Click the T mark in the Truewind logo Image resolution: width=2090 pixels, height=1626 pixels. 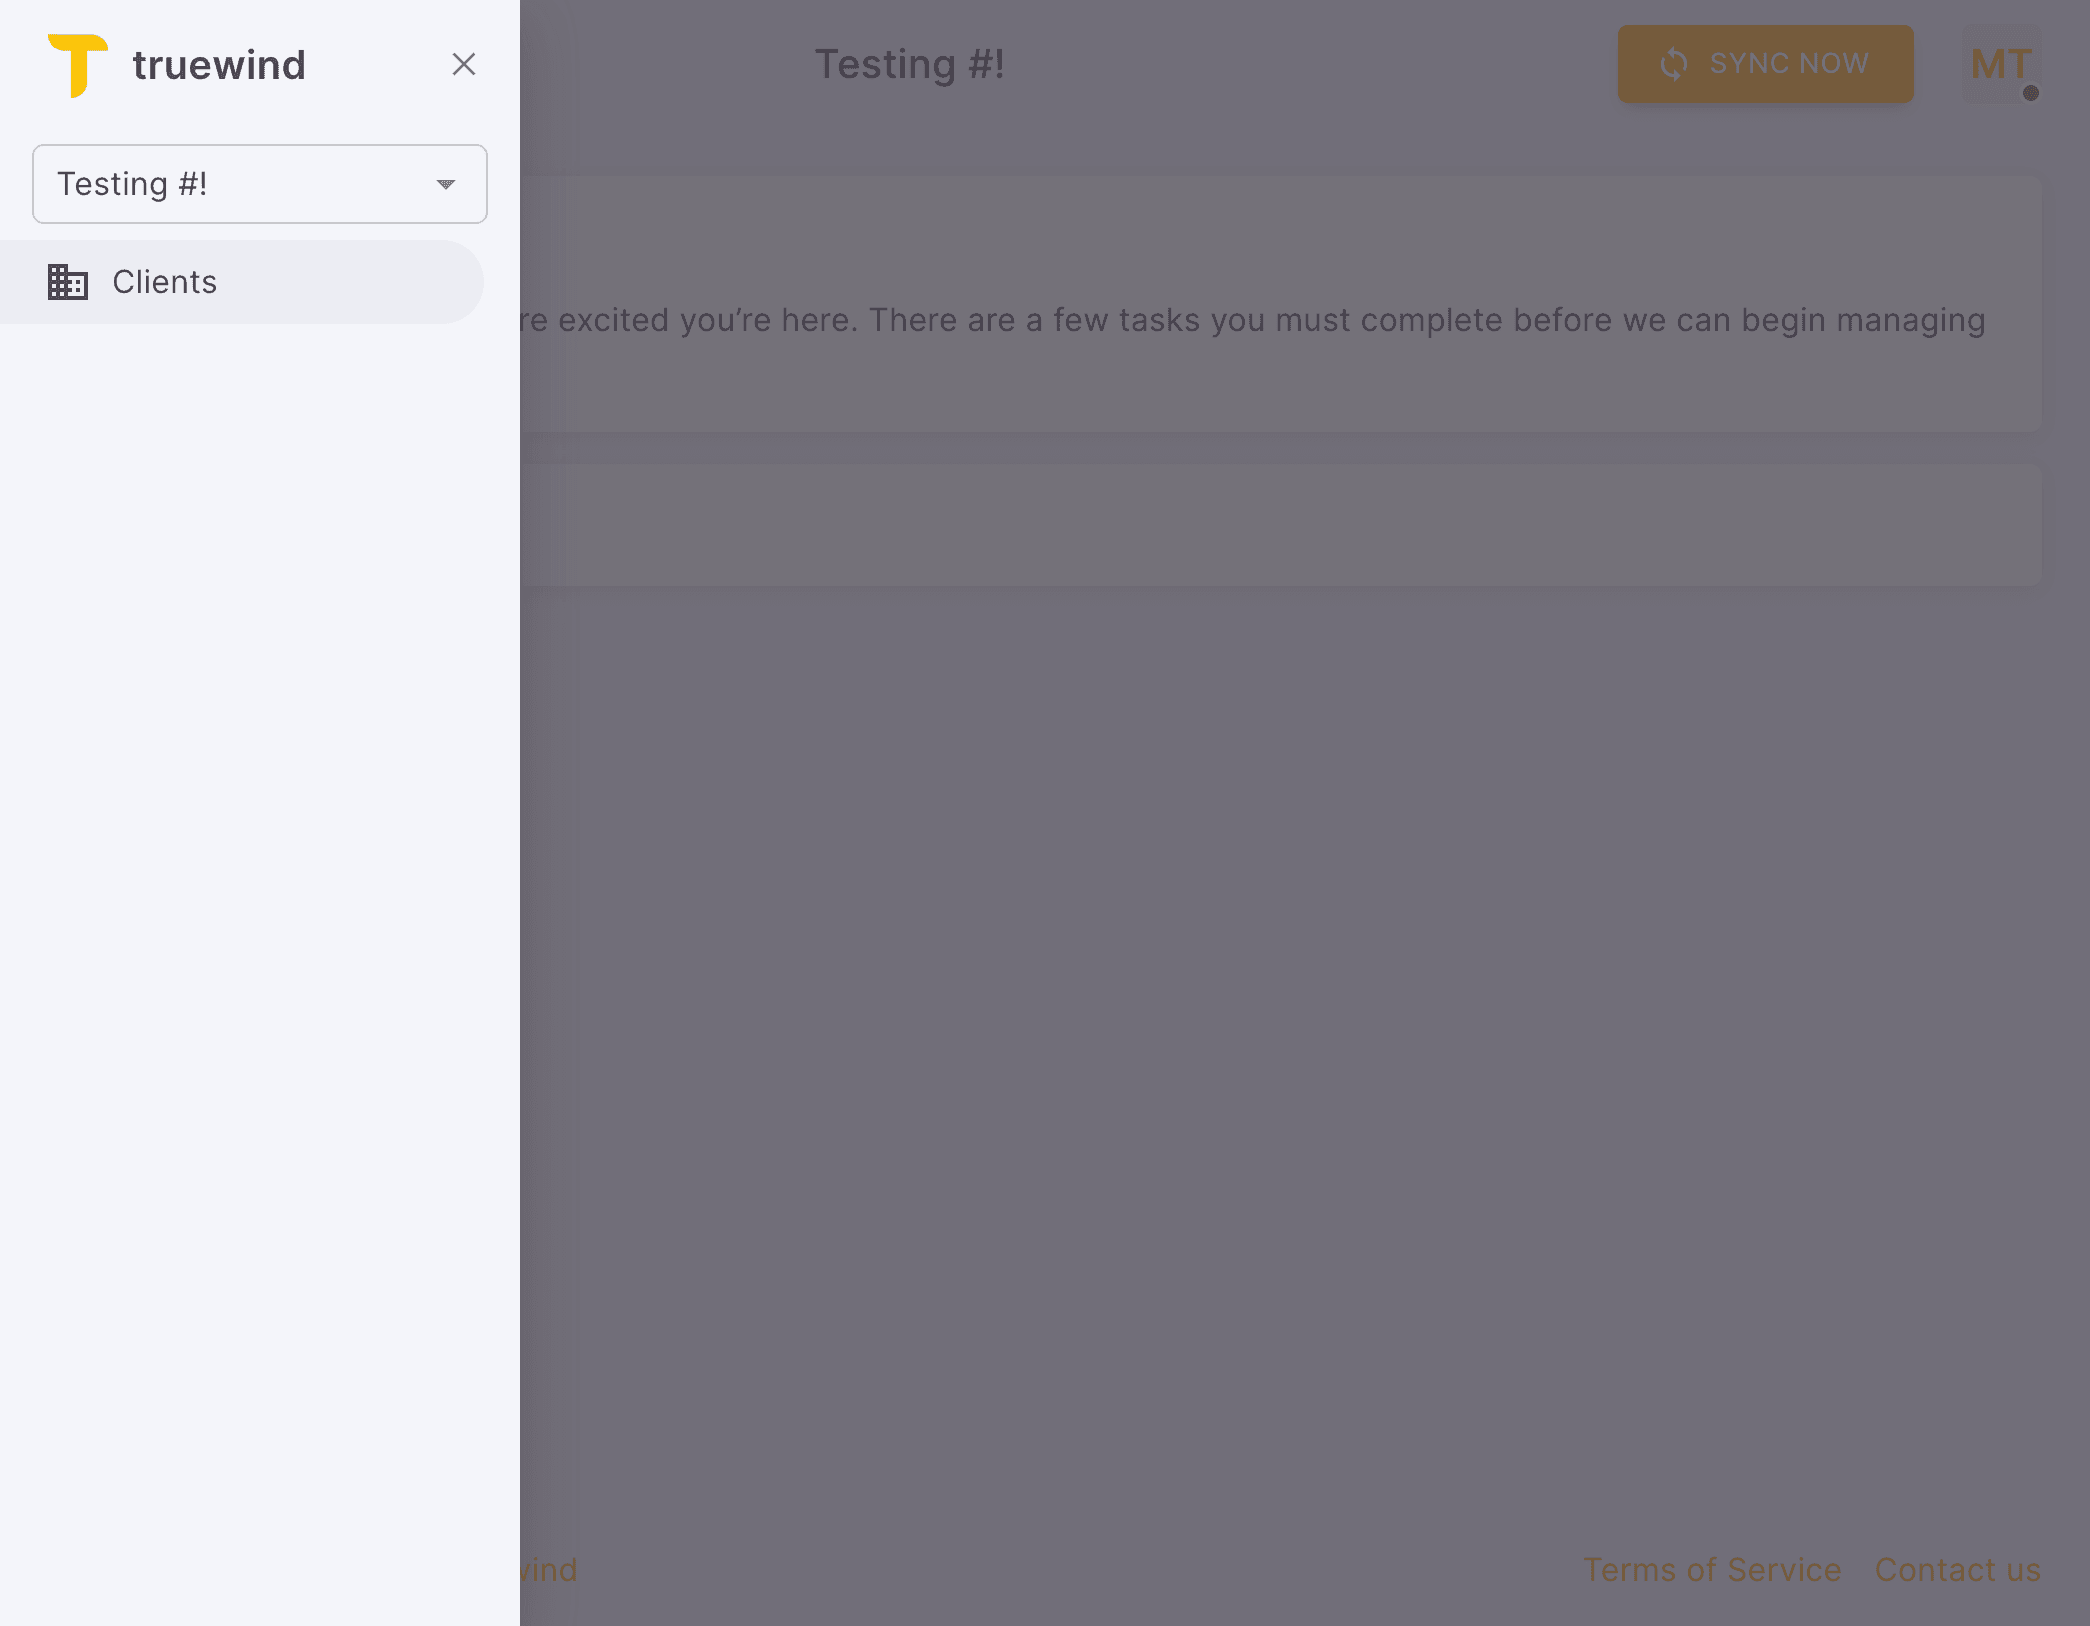click(x=78, y=63)
